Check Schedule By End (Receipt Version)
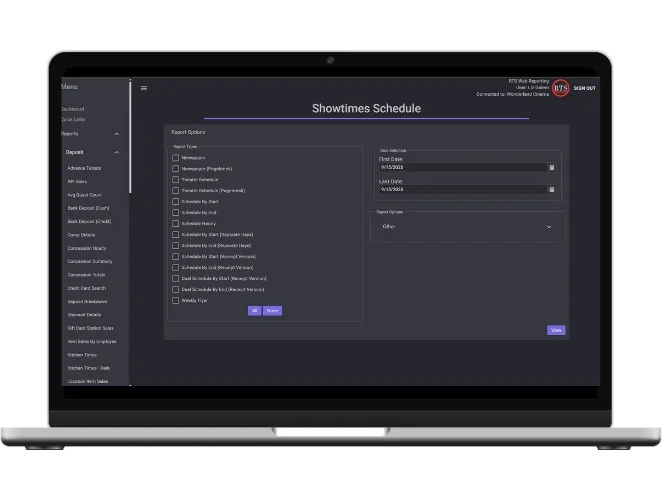 point(176,267)
